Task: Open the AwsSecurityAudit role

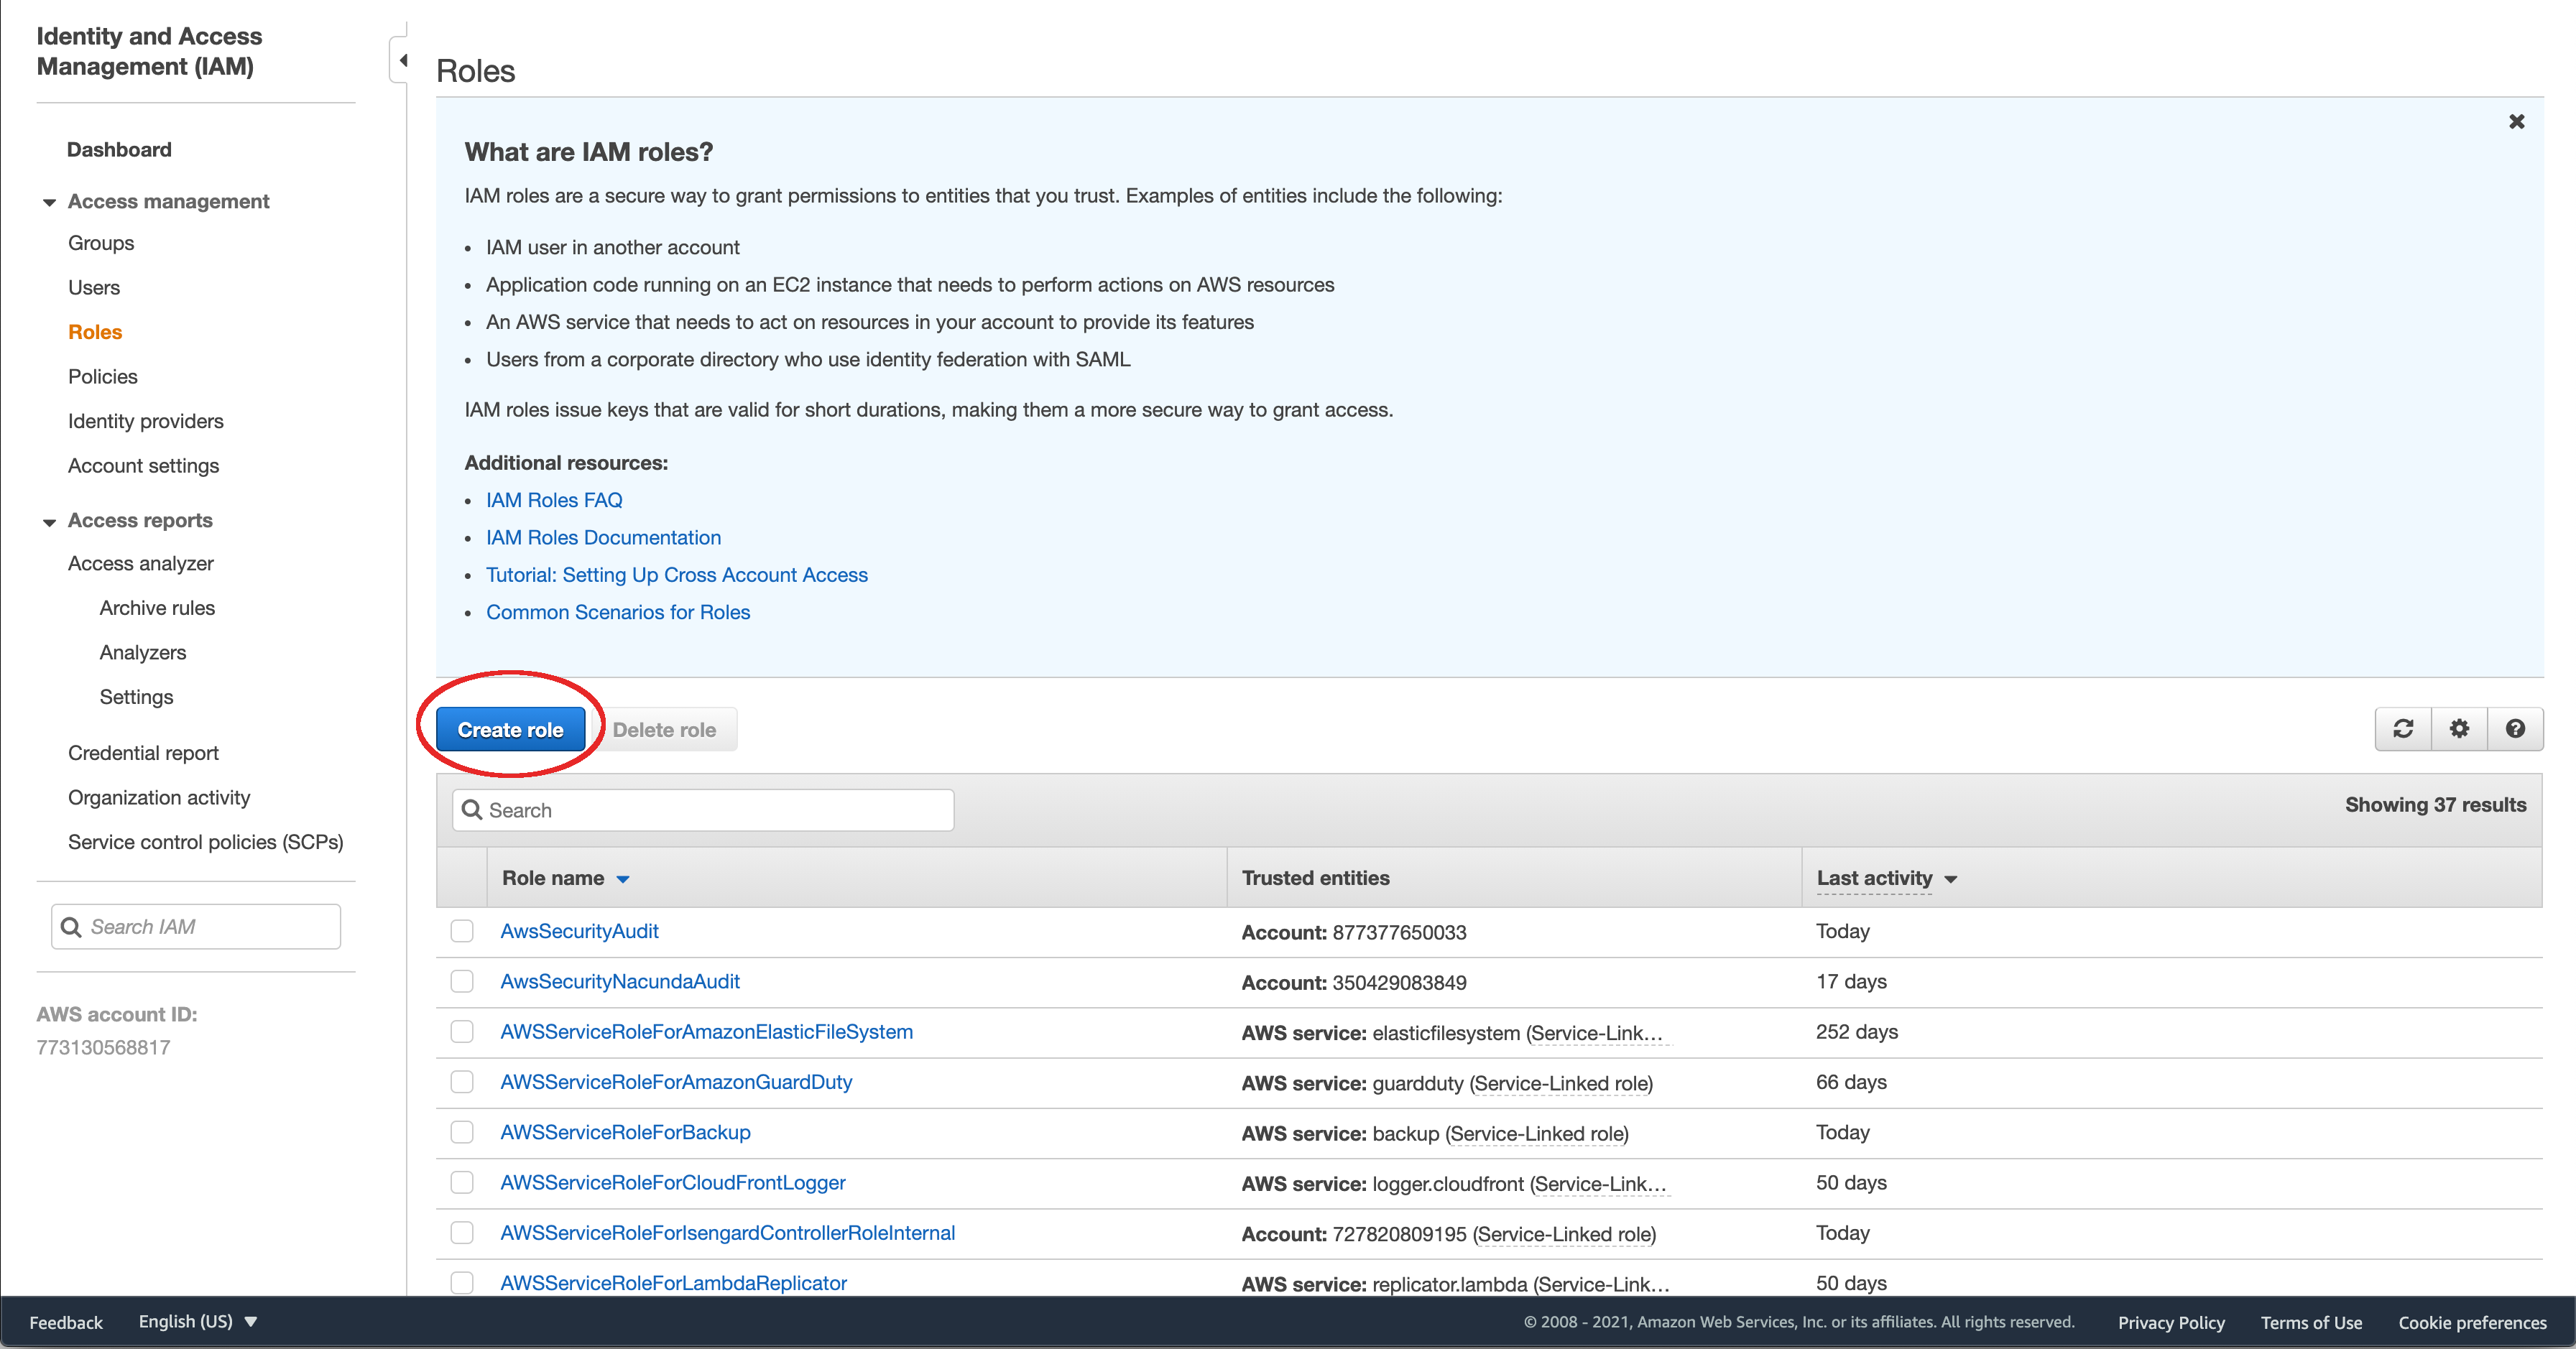Action: pyautogui.click(x=579, y=931)
